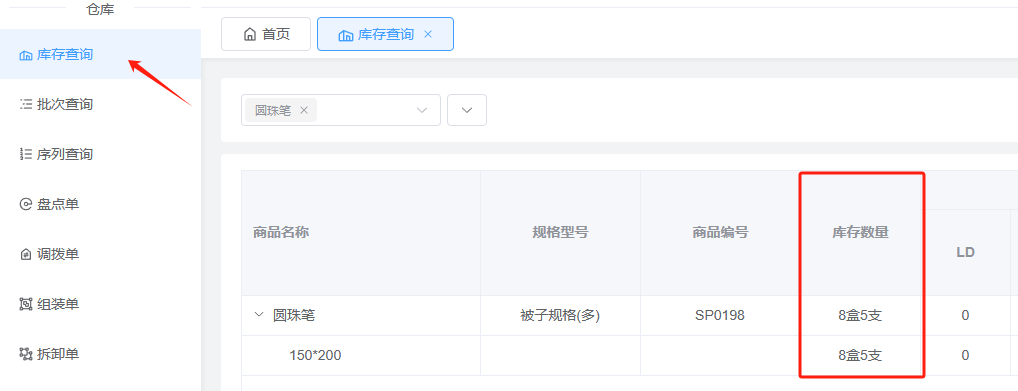
Task: Open the product select dropdown arrow
Action: click(422, 110)
